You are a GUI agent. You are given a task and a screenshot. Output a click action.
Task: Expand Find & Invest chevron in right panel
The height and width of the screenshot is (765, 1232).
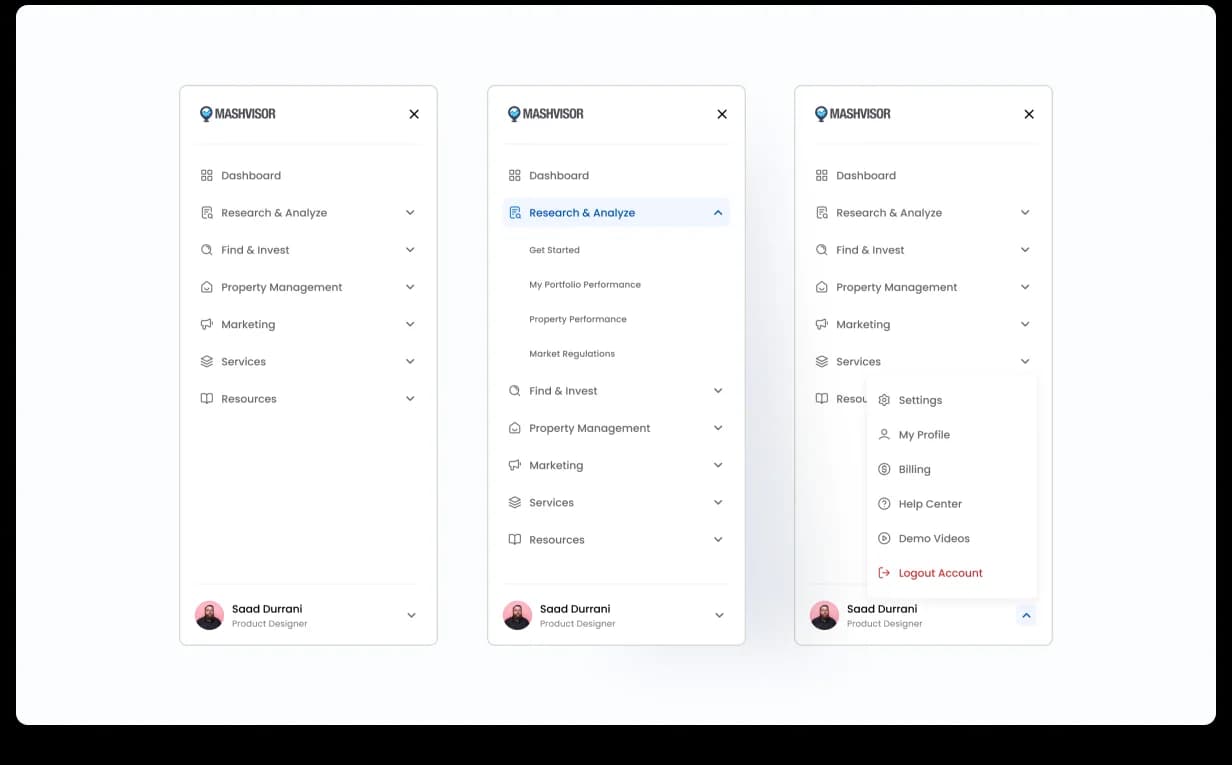(1025, 250)
